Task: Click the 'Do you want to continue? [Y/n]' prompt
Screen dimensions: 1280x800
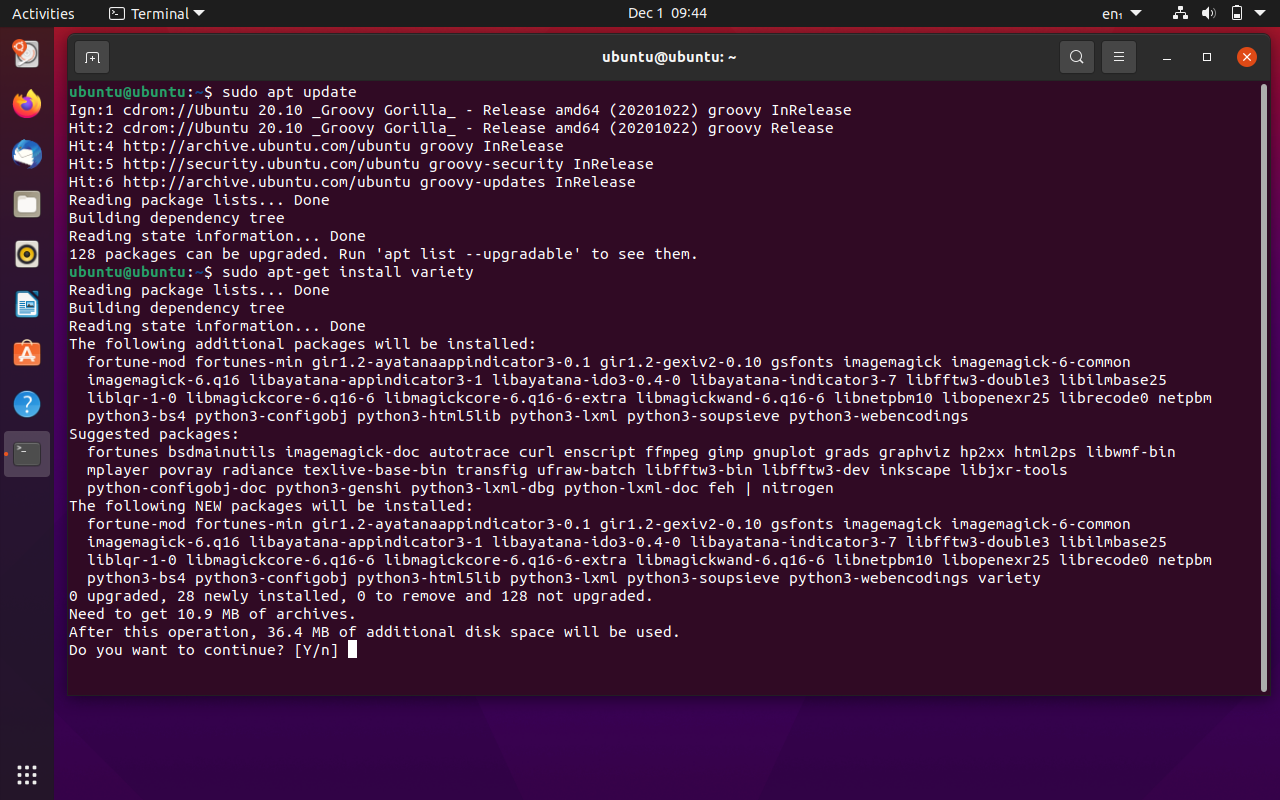Action: (204, 650)
